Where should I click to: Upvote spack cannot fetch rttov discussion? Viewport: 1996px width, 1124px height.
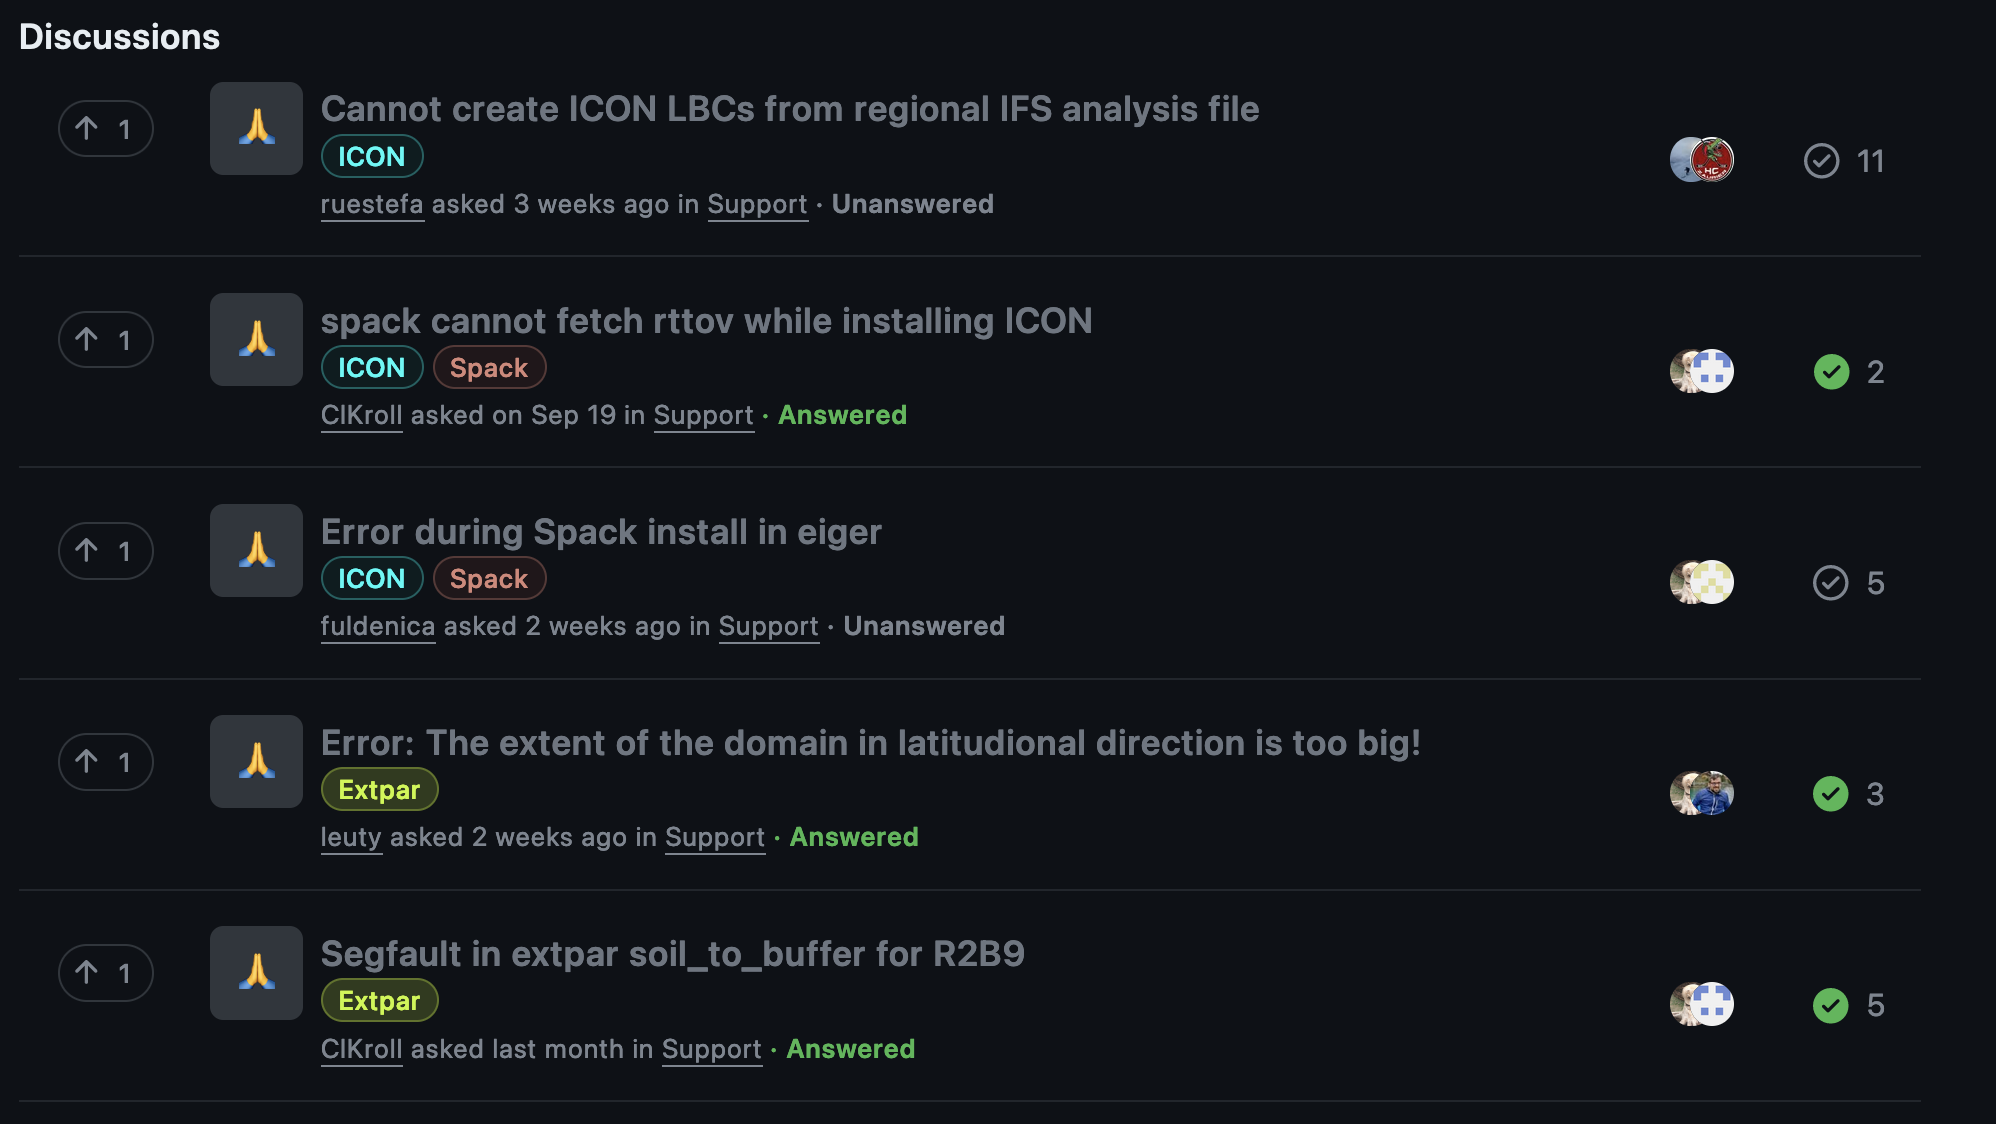coord(105,340)
